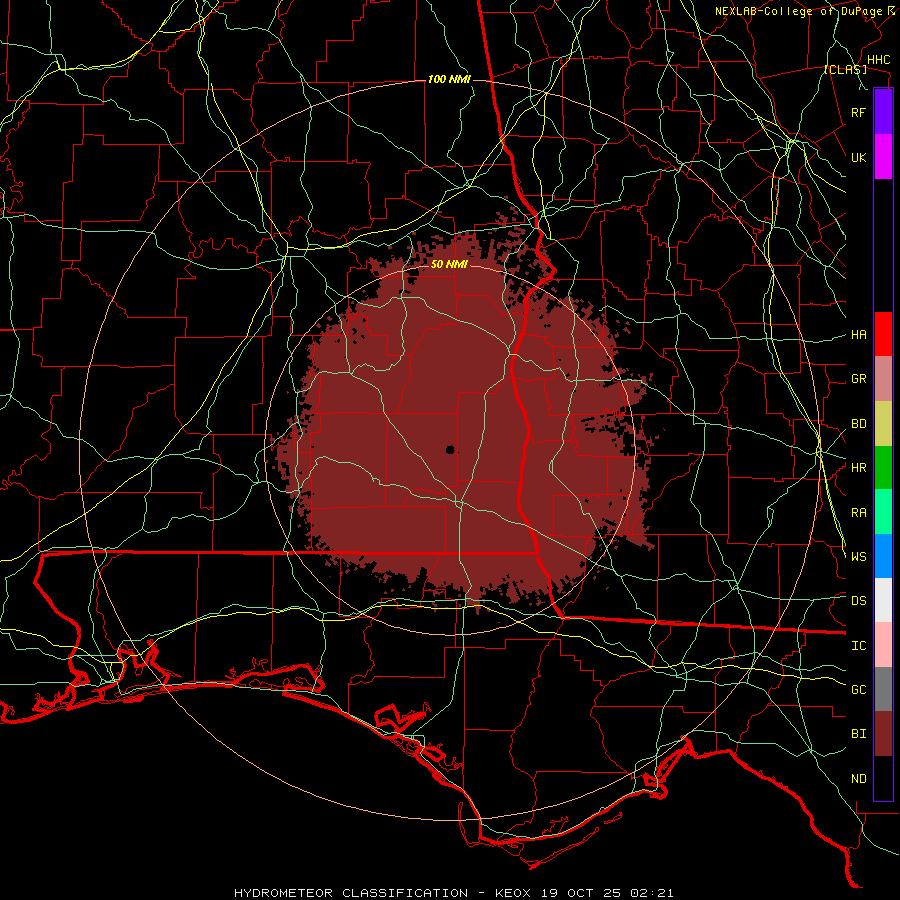Select the dusty pink GR legend swatch
The image size is (900, 900).
point(883,379)
